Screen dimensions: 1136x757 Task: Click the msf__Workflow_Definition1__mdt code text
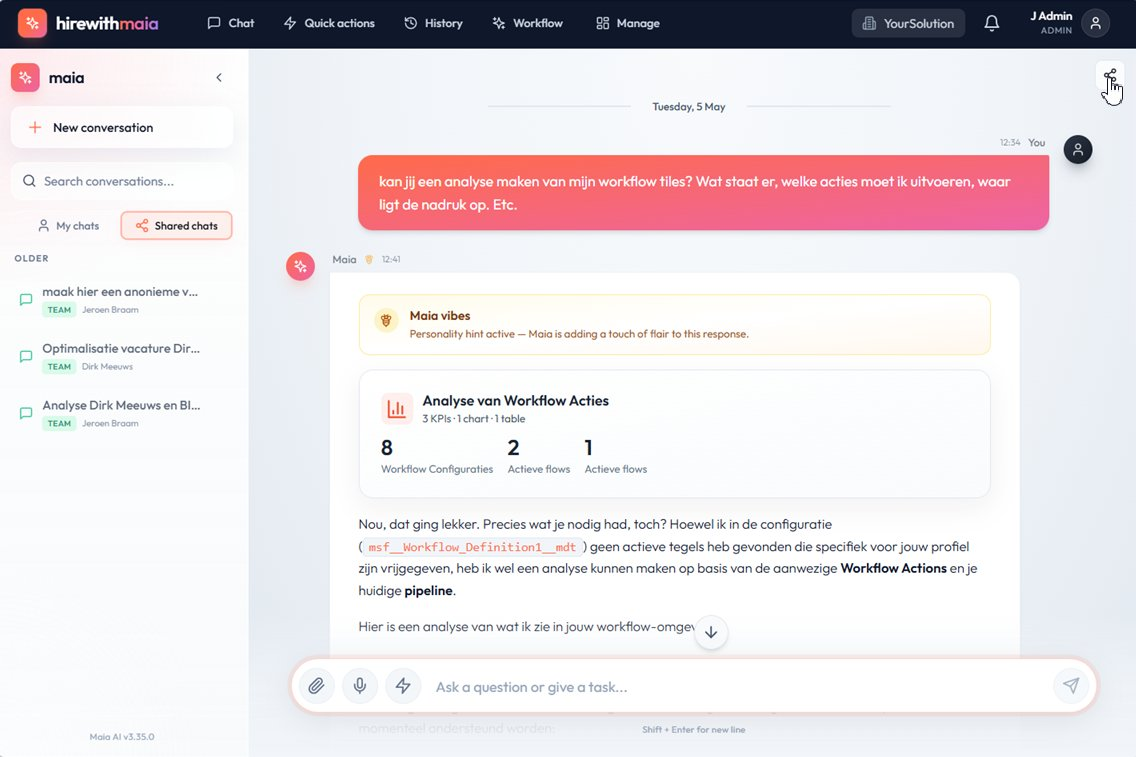click(472, 547)
